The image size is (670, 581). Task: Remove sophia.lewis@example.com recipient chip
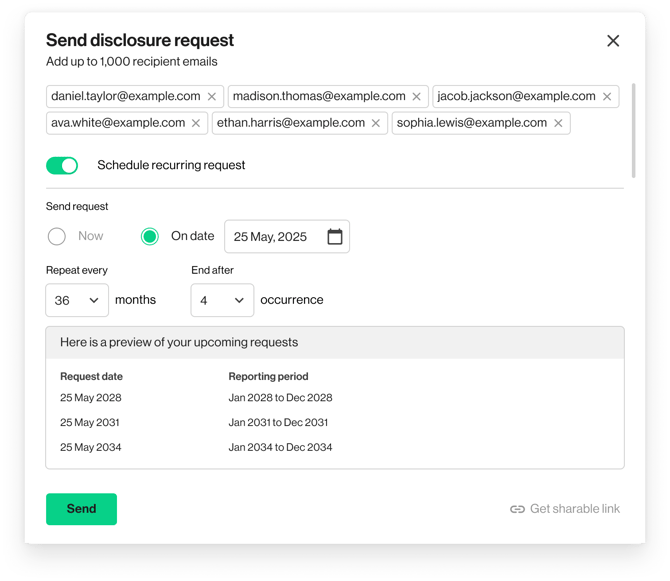click(558, 123)
